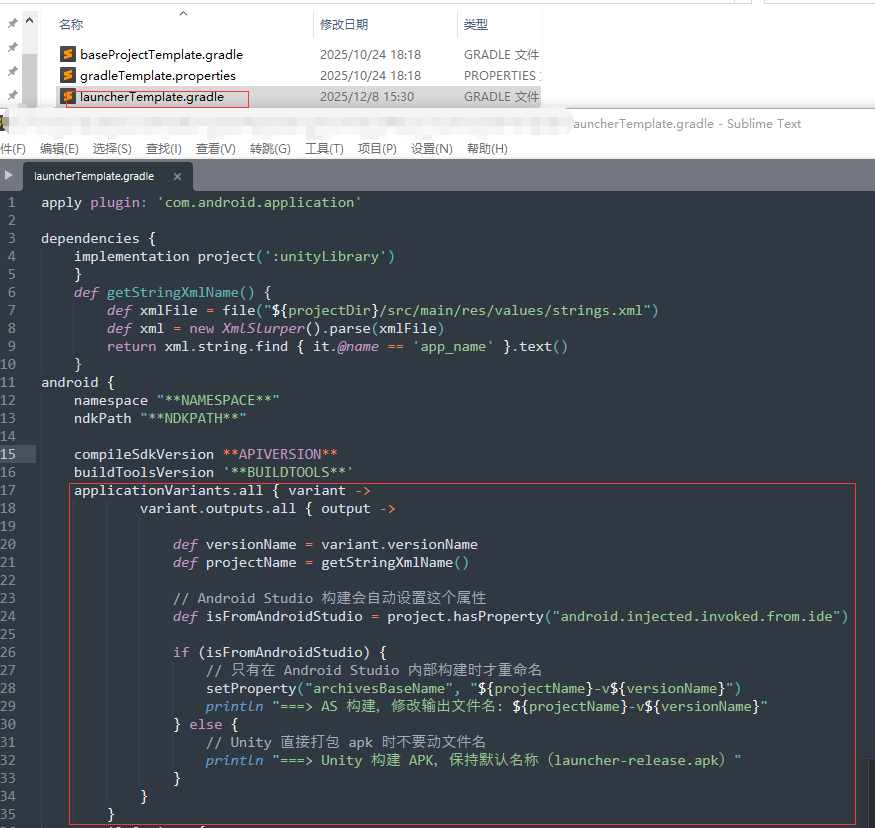The width and height of the screenshot is (875, 828).
Task: Click 'app_name' string on line 9
Action: (x=453, y=346)
